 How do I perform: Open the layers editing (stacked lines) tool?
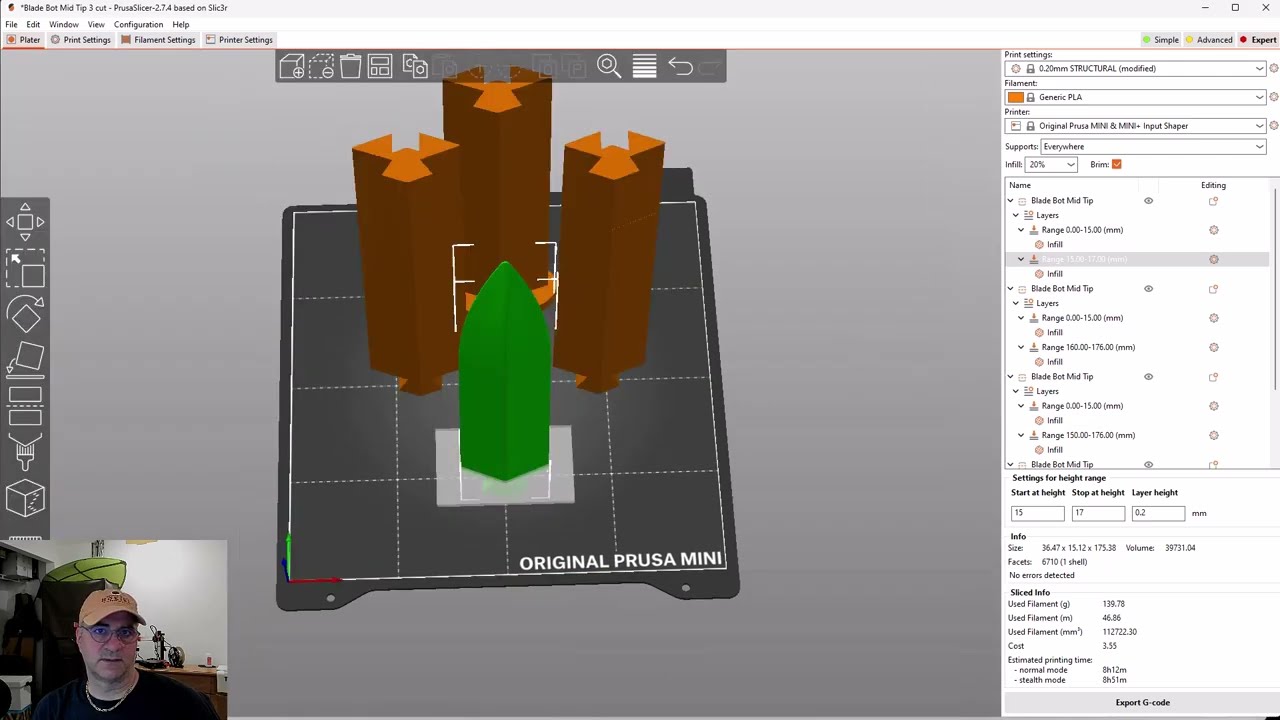644,67
